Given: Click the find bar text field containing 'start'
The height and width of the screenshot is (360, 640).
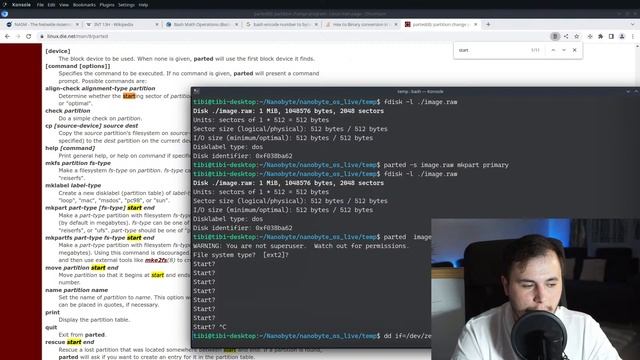Looking at the screenshot, I should pos(492,50).
